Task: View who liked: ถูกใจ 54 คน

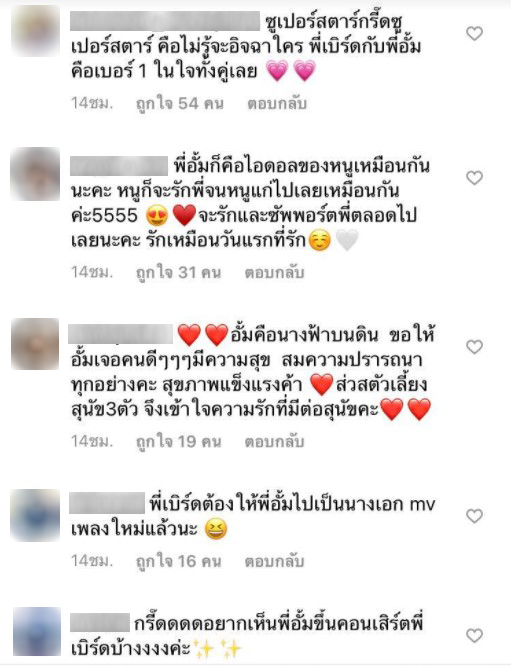Action: click(x=180, y=103)
